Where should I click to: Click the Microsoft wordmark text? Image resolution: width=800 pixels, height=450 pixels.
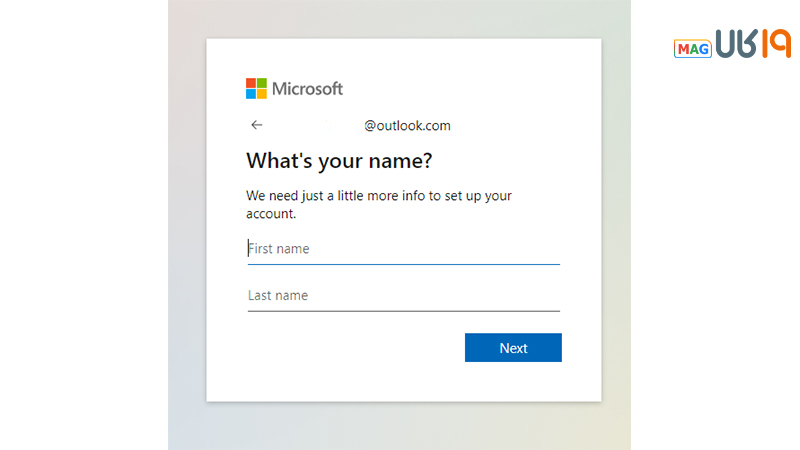[307, 89]
